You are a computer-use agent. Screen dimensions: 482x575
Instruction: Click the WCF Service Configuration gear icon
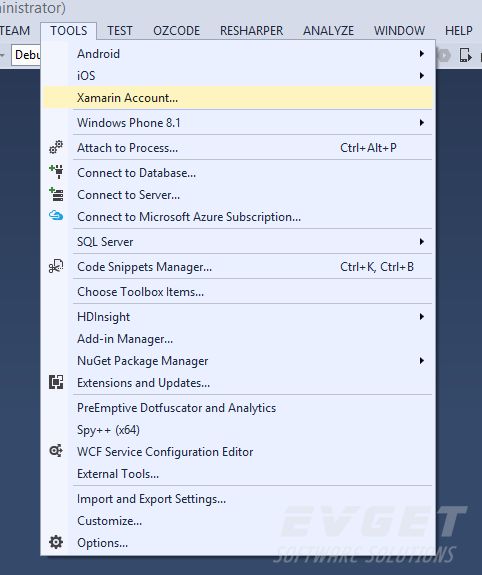coord(56,451)
